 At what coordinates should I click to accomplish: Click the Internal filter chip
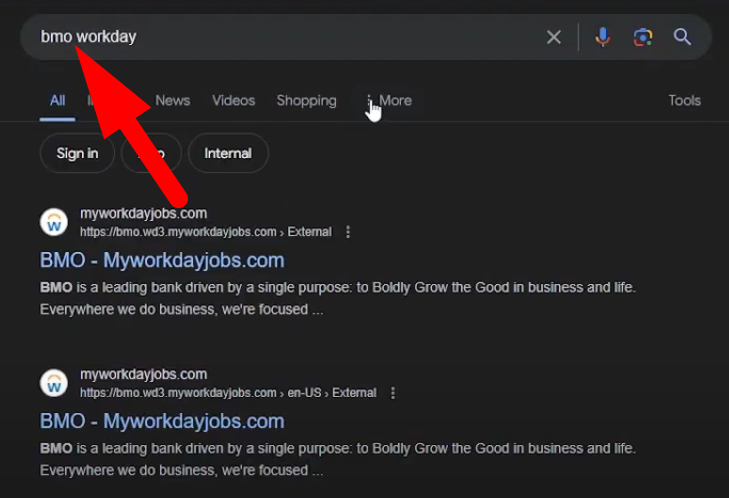click(228, 153)
